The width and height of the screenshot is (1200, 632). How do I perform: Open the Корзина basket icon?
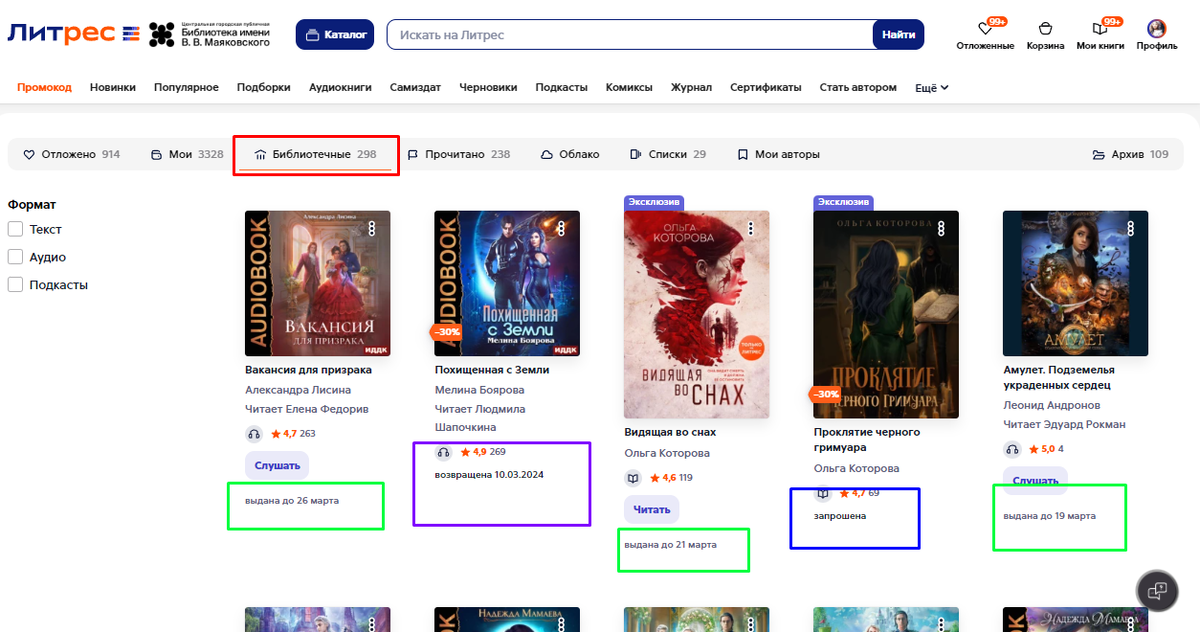[1045, 29]
